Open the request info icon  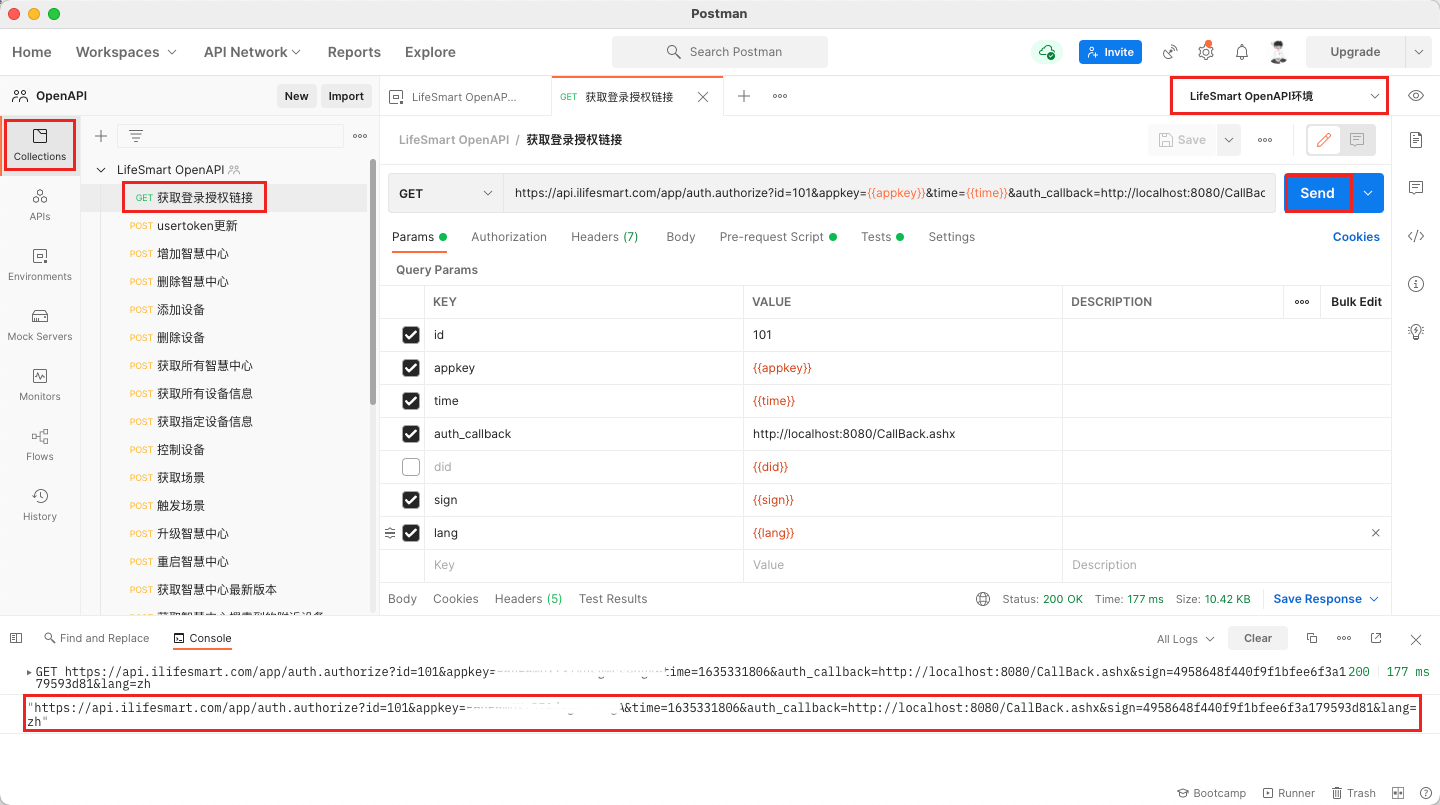(1416, 284)
